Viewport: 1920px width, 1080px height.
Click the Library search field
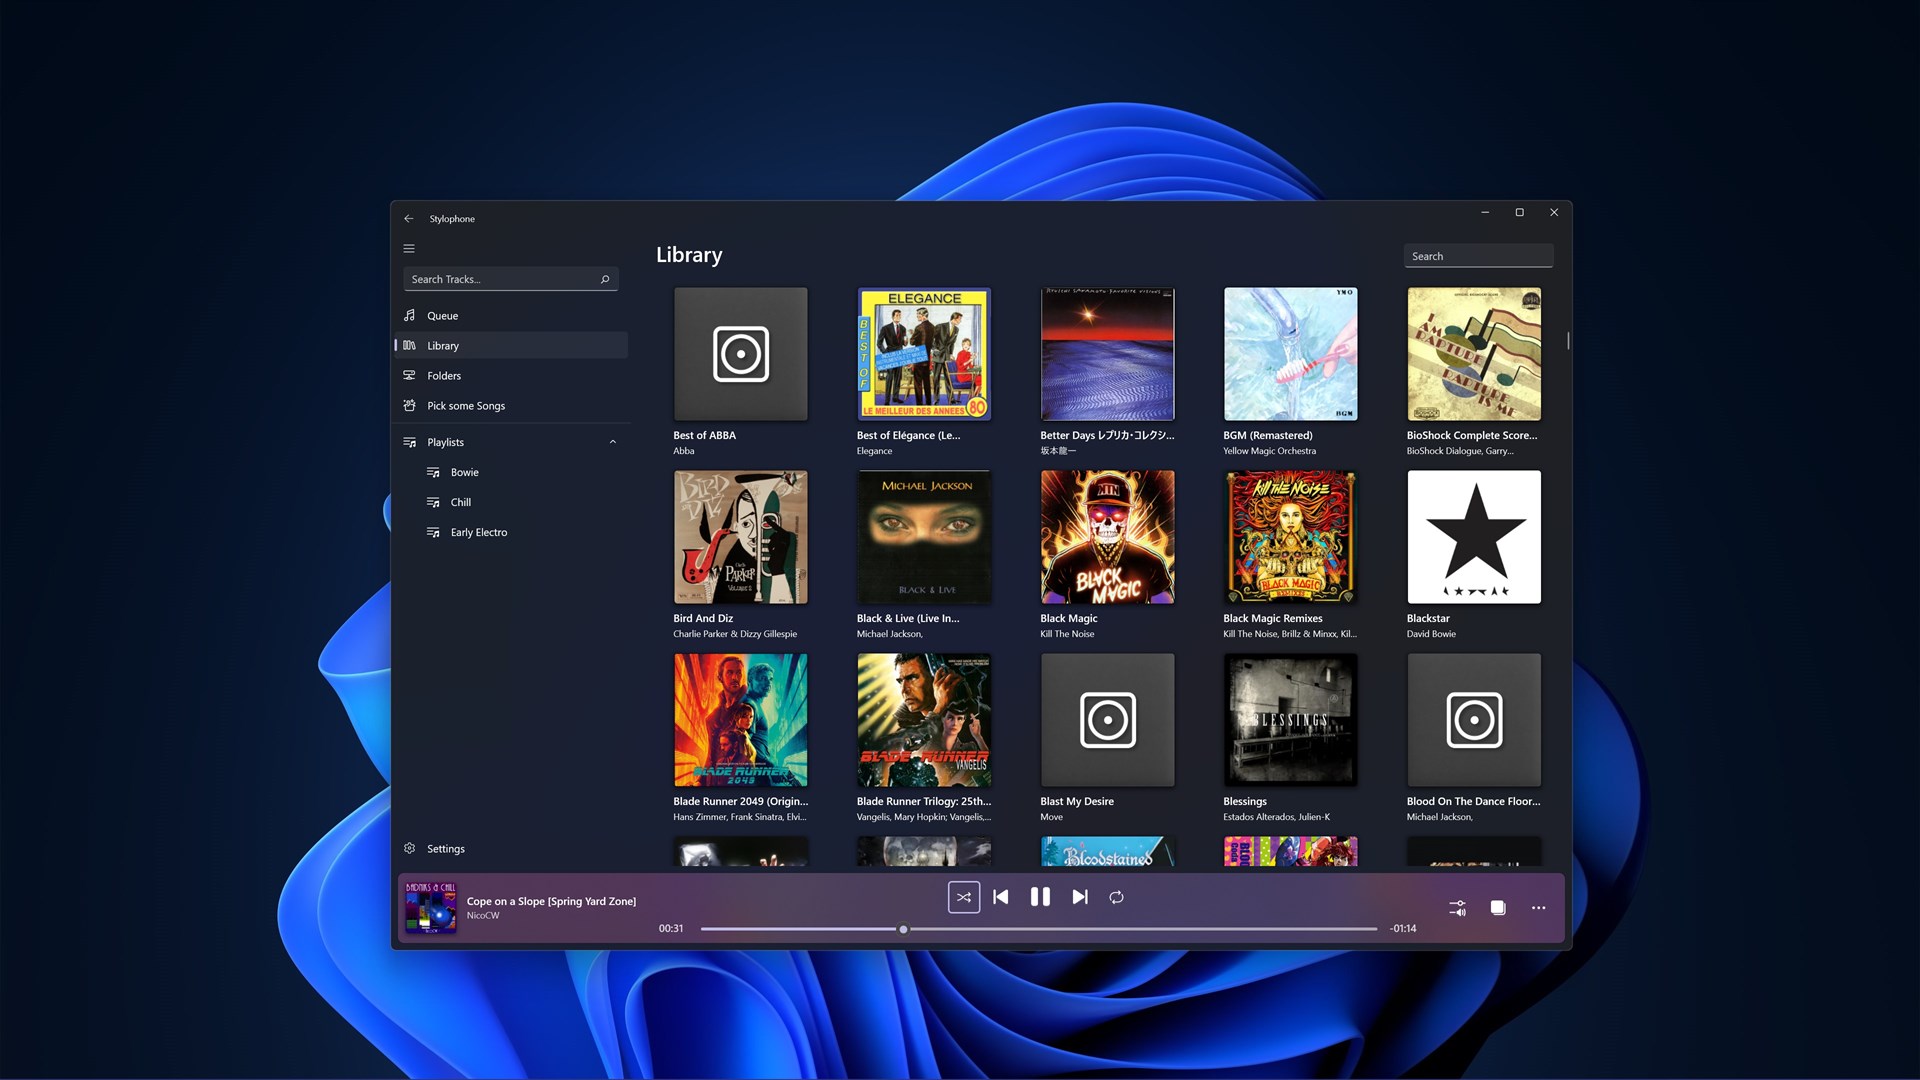(1477, 256)
